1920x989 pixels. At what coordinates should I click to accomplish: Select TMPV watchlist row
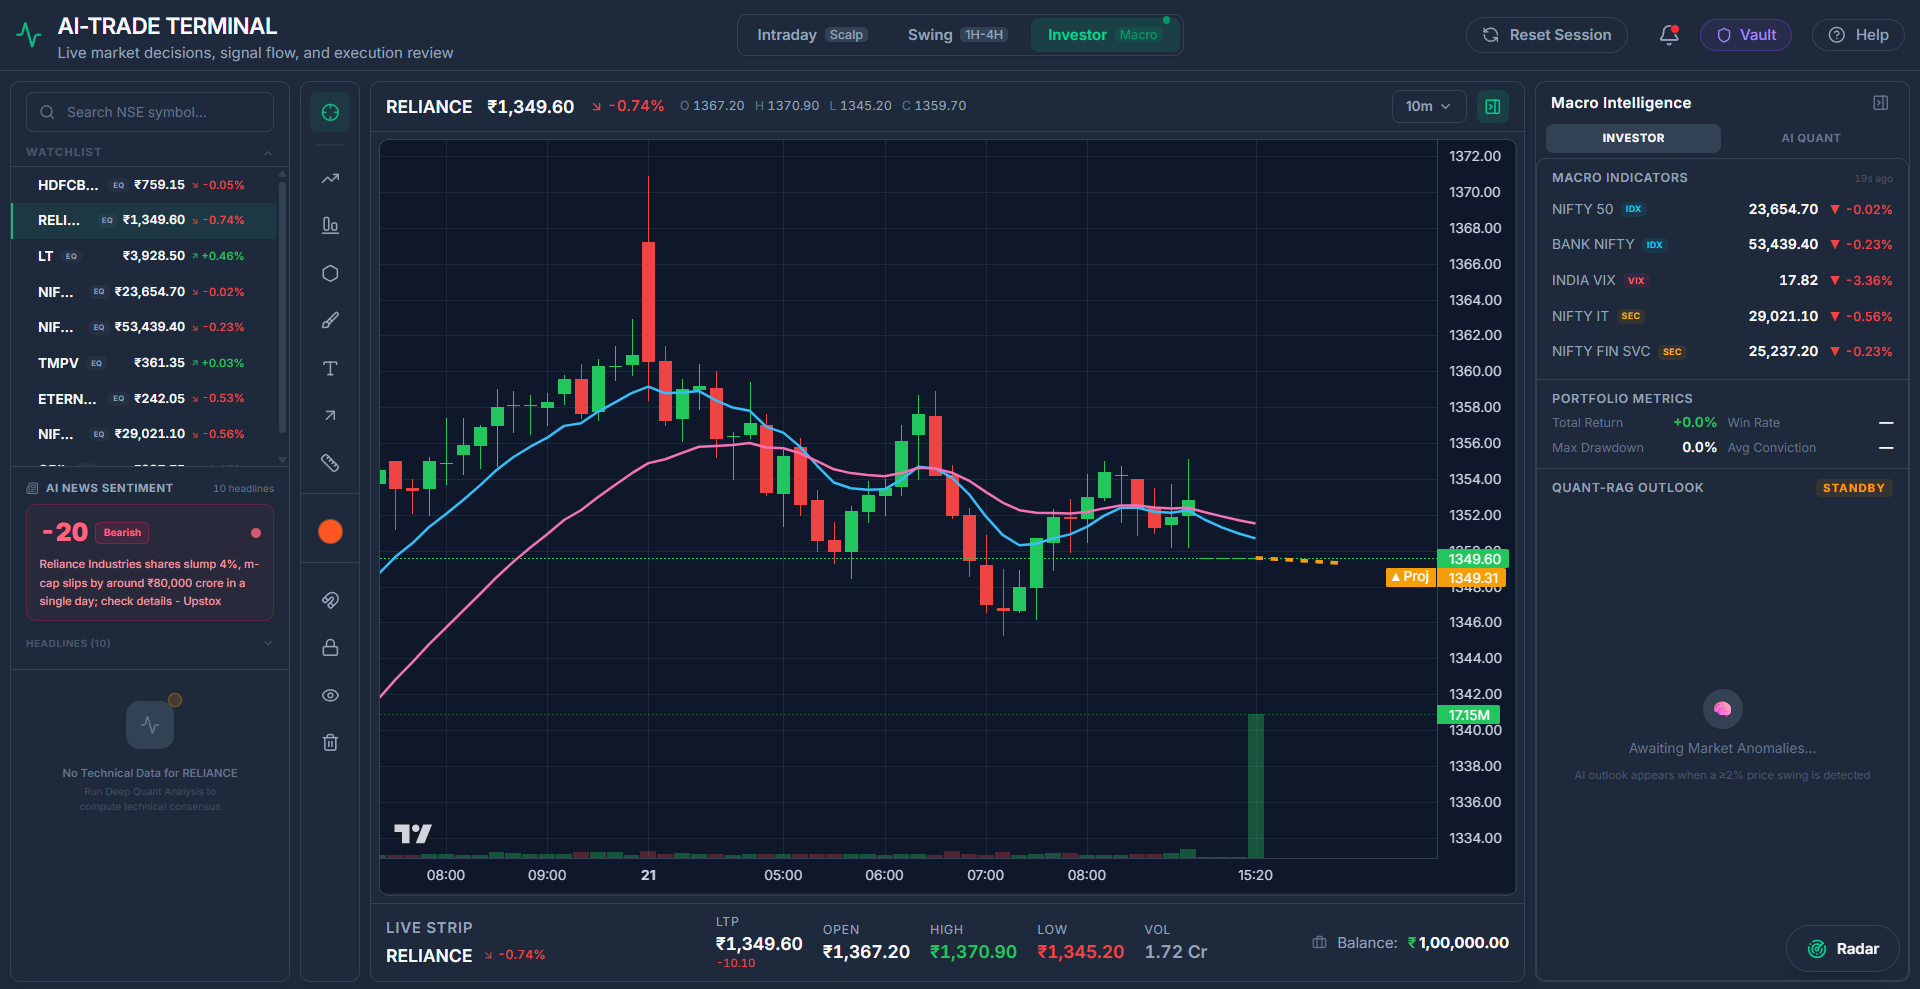click(x=143, y=363)
